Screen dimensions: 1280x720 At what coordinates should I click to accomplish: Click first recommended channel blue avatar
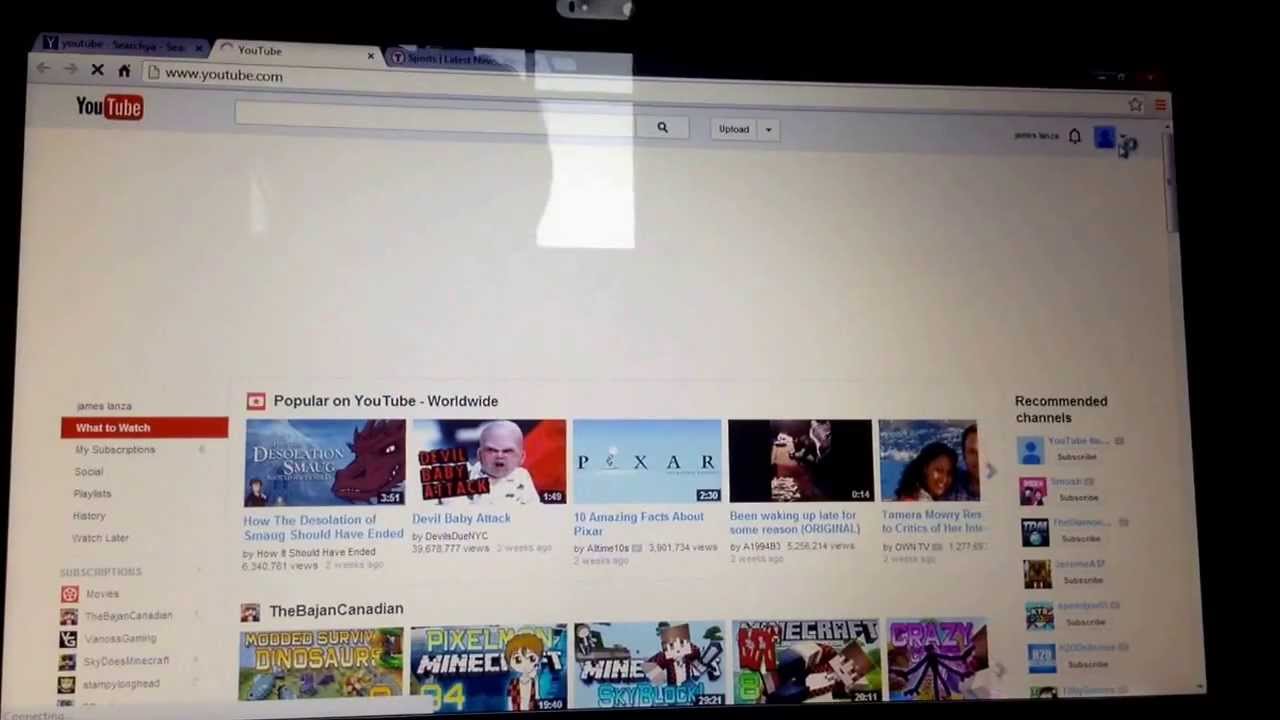coord(1031,450)
